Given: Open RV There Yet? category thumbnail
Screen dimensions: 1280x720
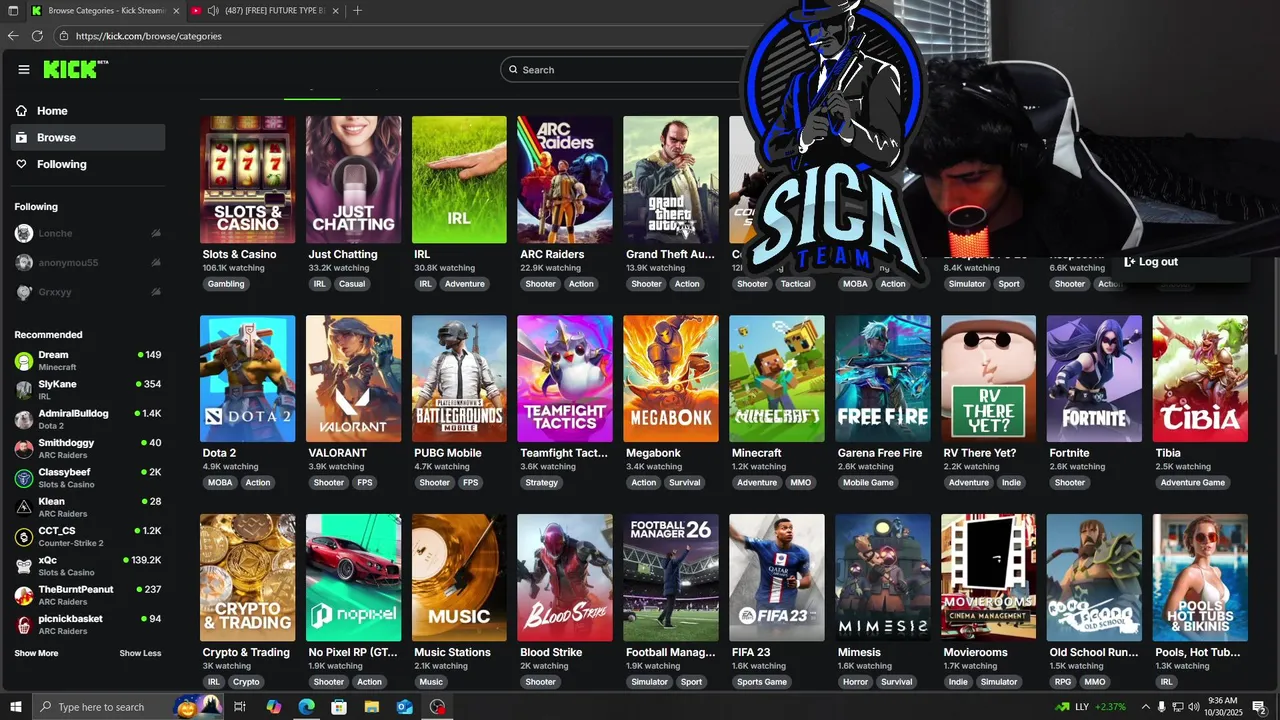Looking at the screenshot, I should pyautogui.click(x=989, y=379).
